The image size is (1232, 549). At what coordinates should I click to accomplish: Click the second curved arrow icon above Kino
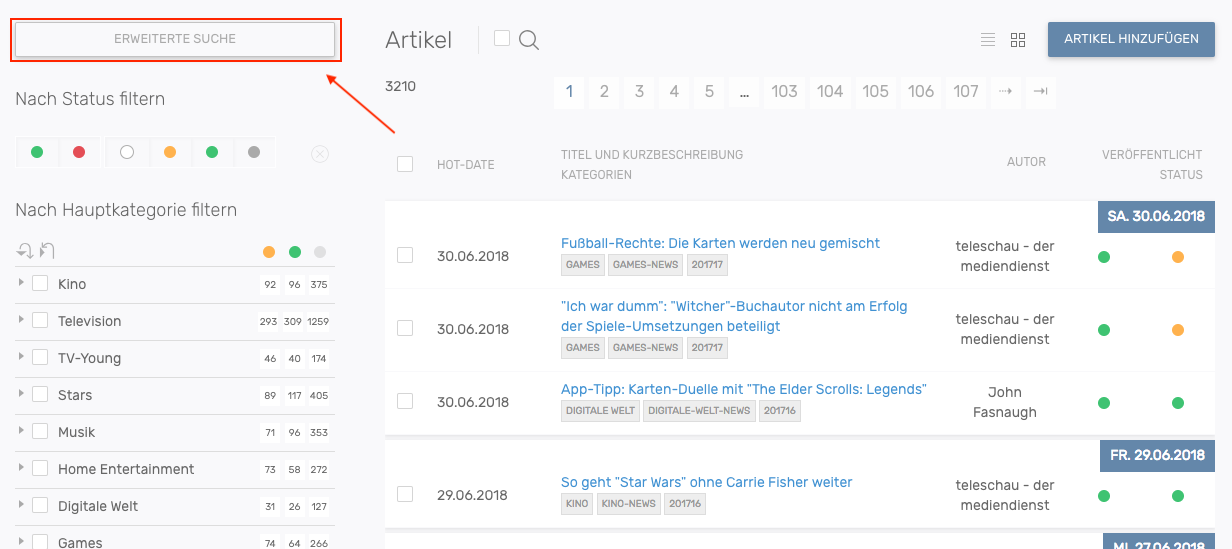coord(47,251)
